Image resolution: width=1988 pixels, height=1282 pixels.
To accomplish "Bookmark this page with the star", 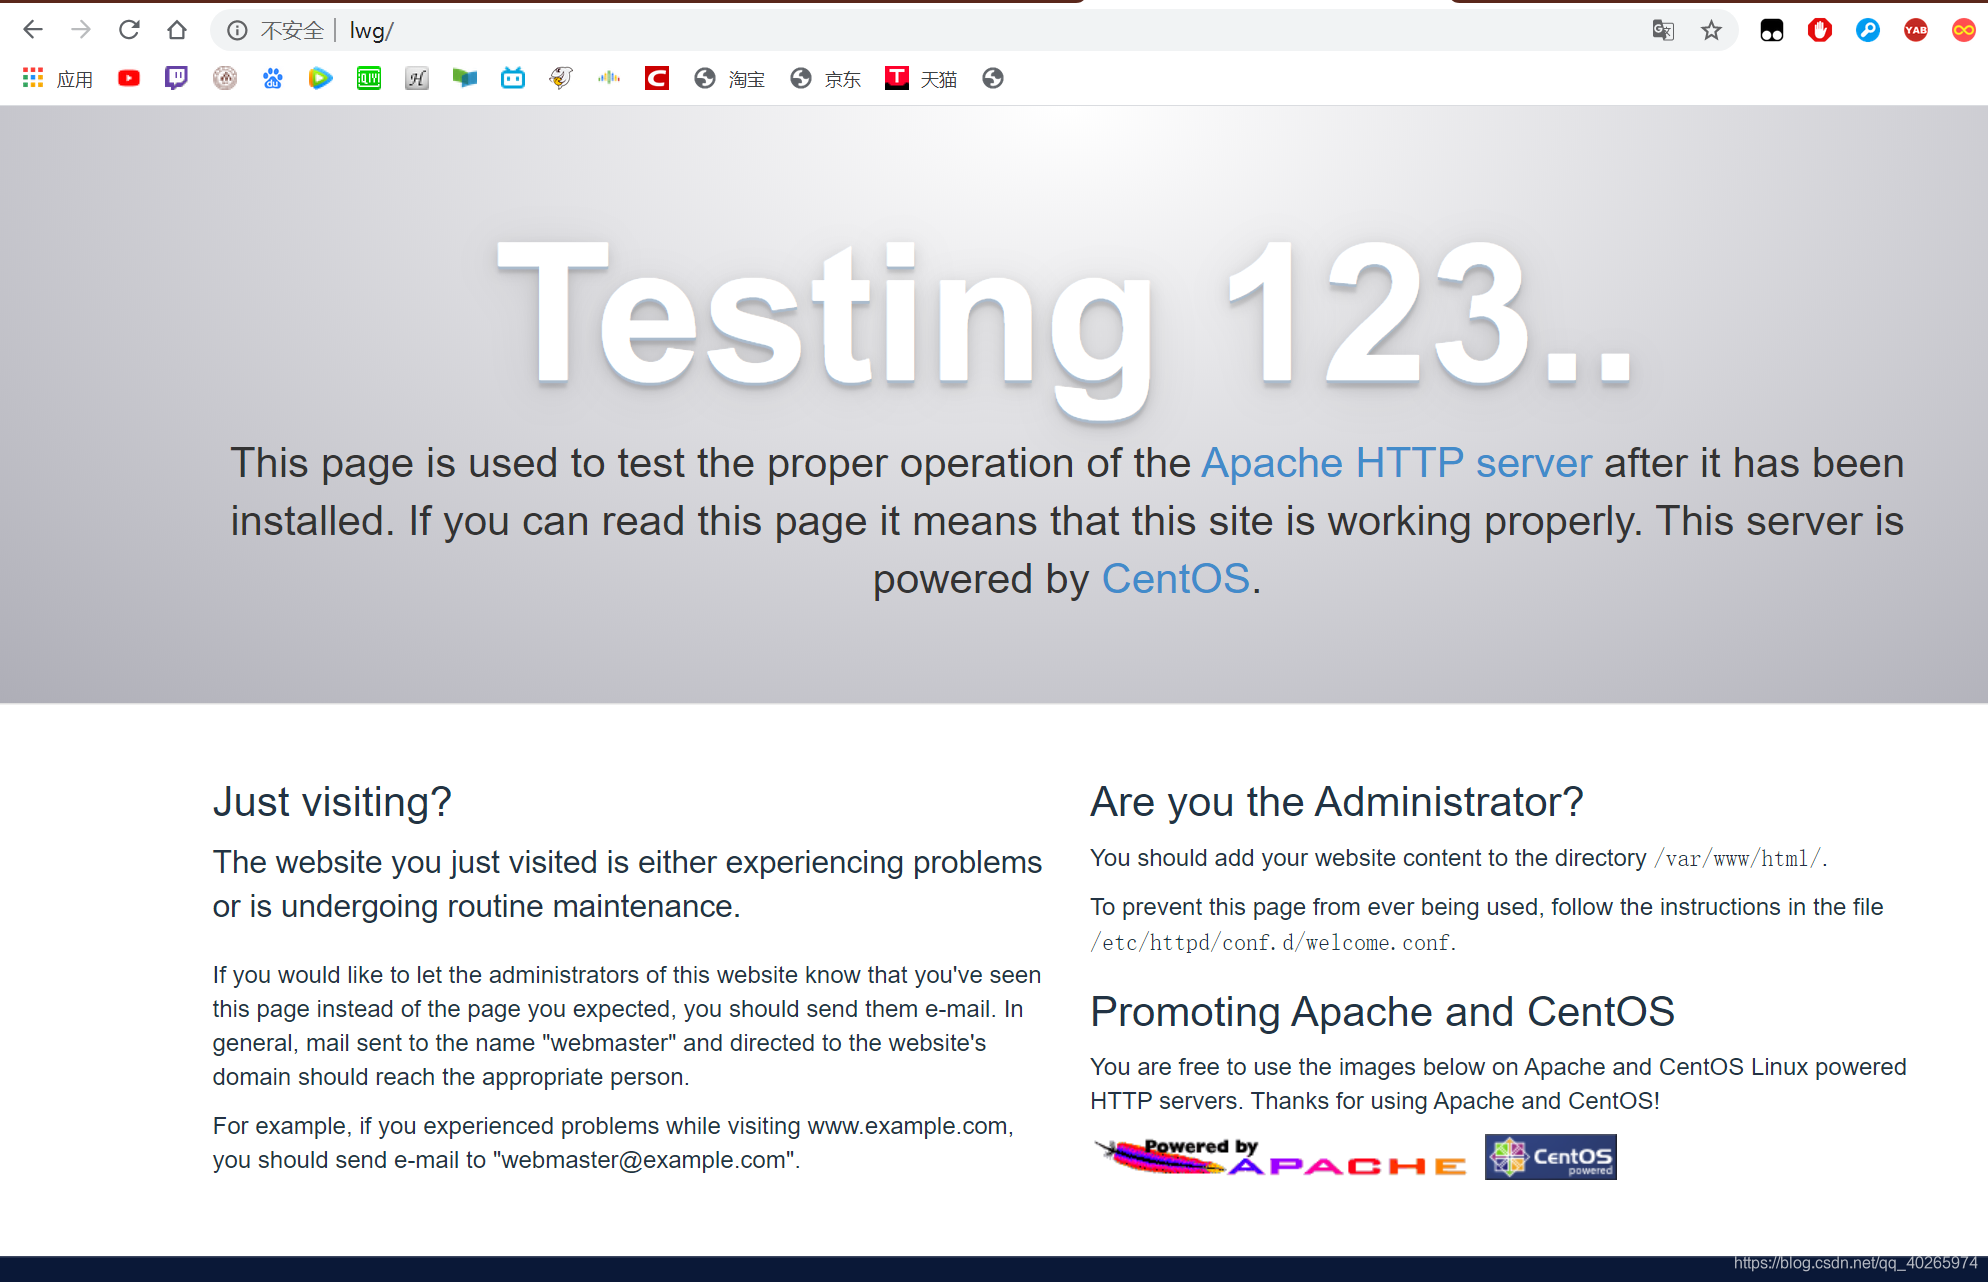I will (1711, 31).
